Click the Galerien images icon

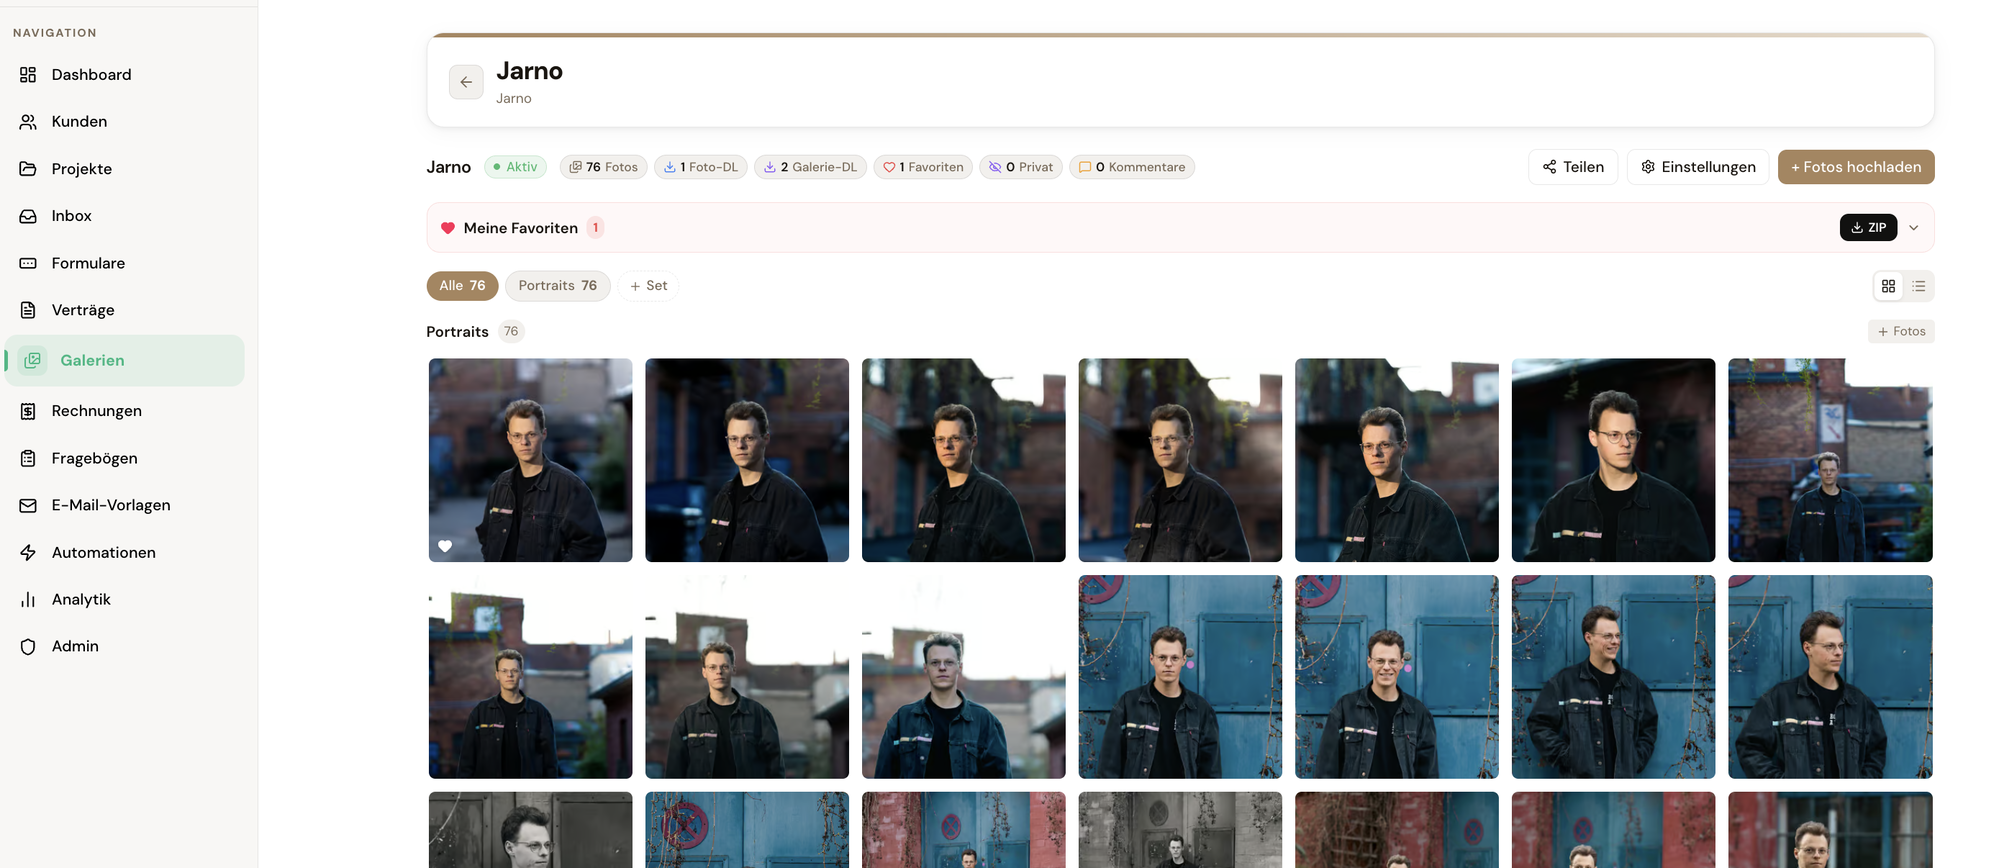pyautogui.click(x=33, y=360)
